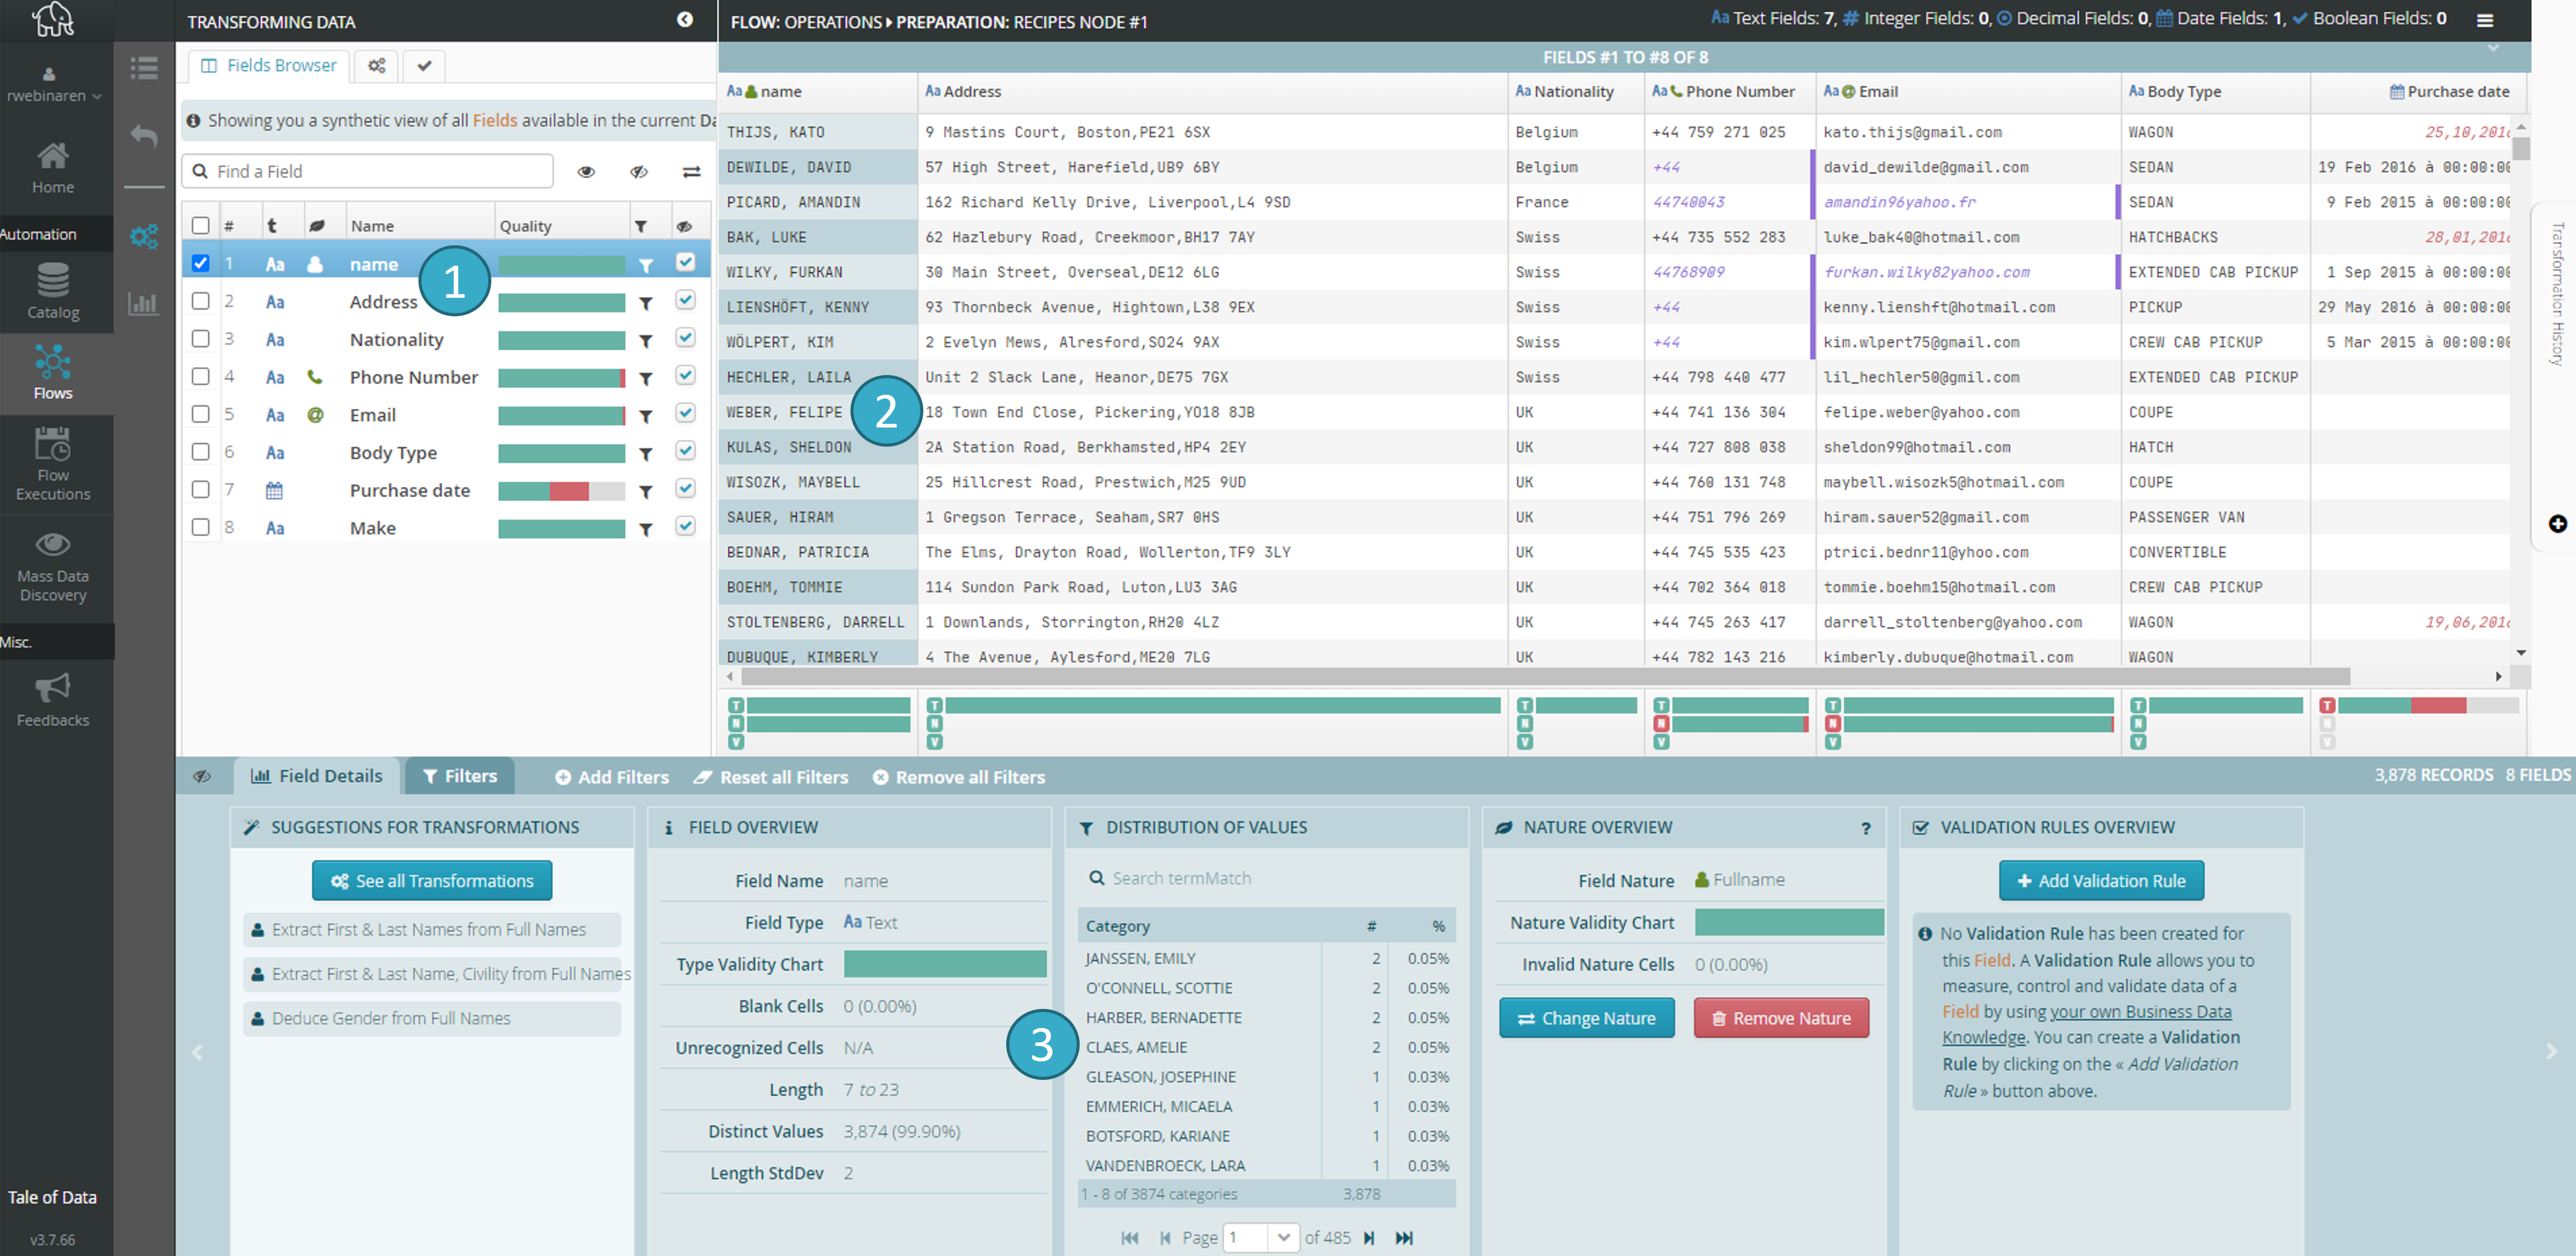
Task: Click the swap arrows icon beside search
Action: (x=691, y=172)
